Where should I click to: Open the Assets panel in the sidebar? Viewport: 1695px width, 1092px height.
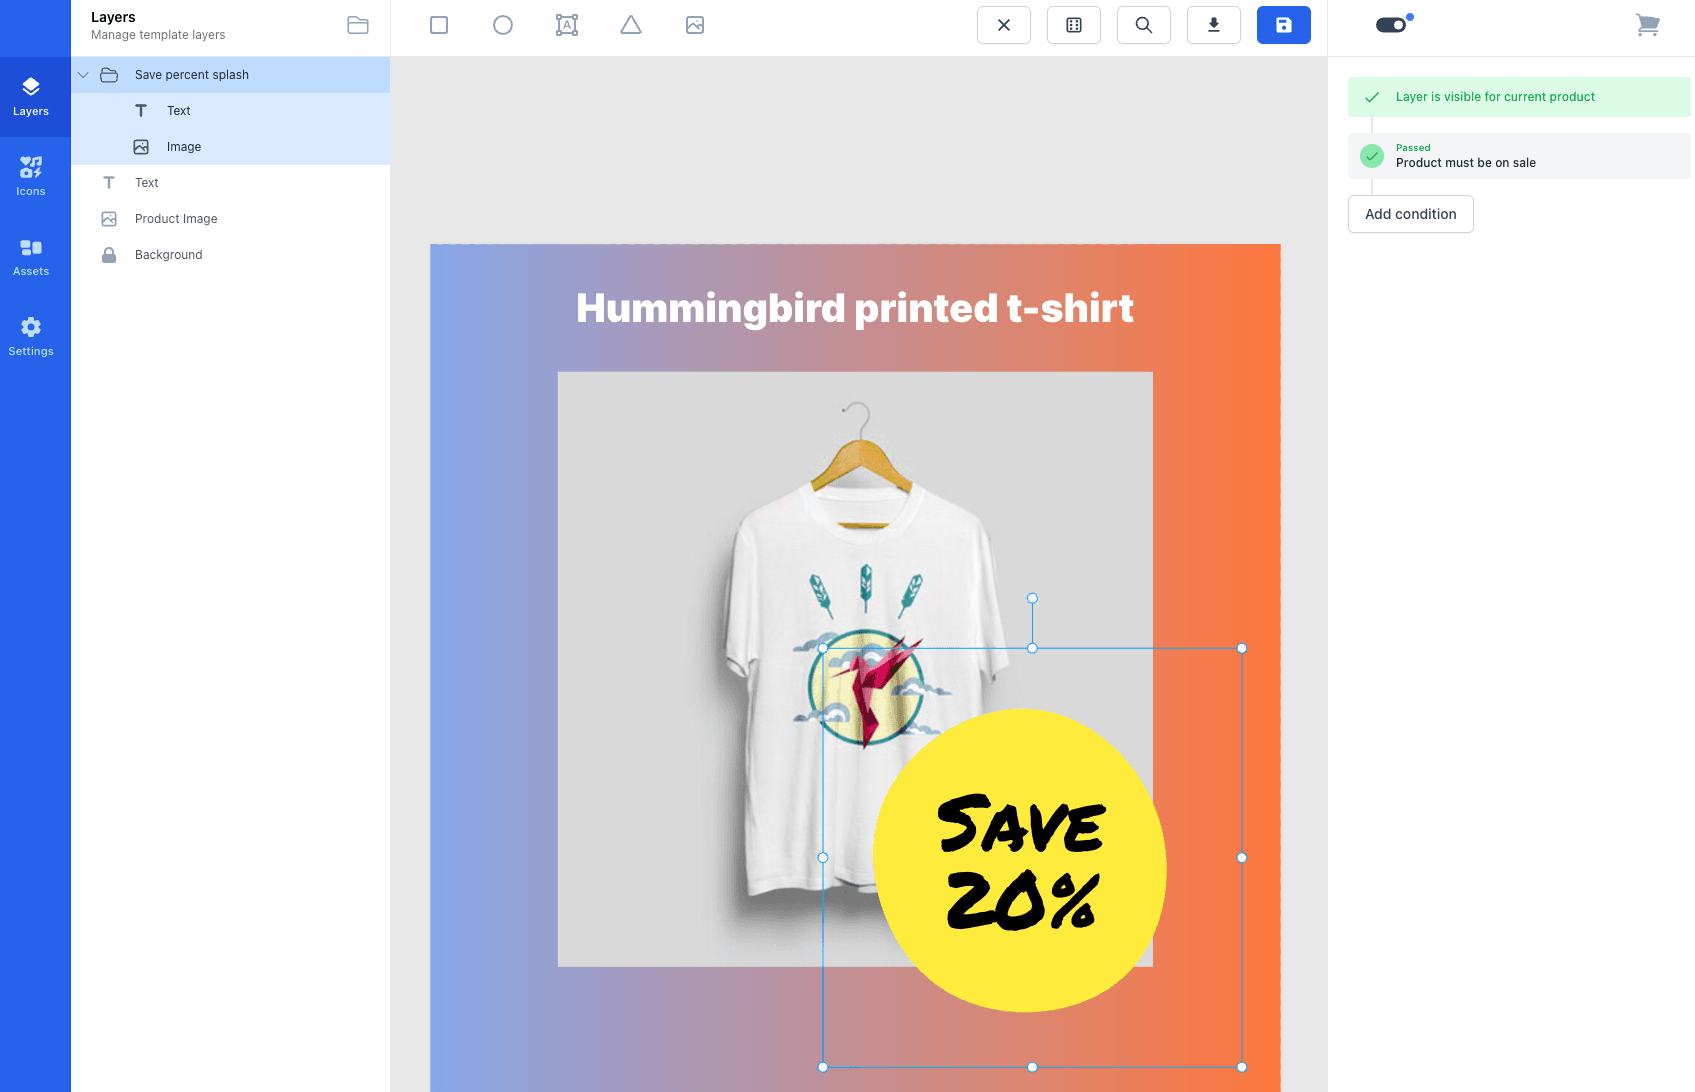(31, 255)
